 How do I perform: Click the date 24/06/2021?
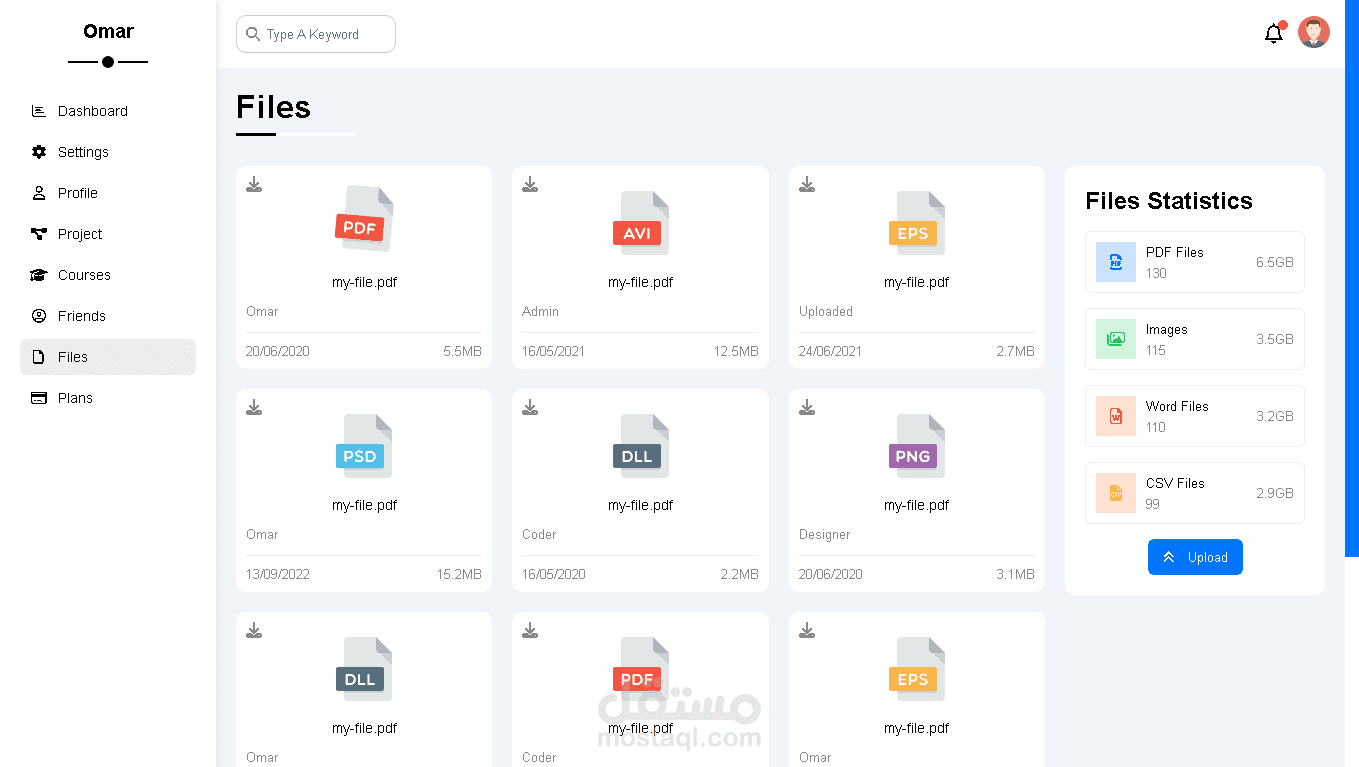830,351
